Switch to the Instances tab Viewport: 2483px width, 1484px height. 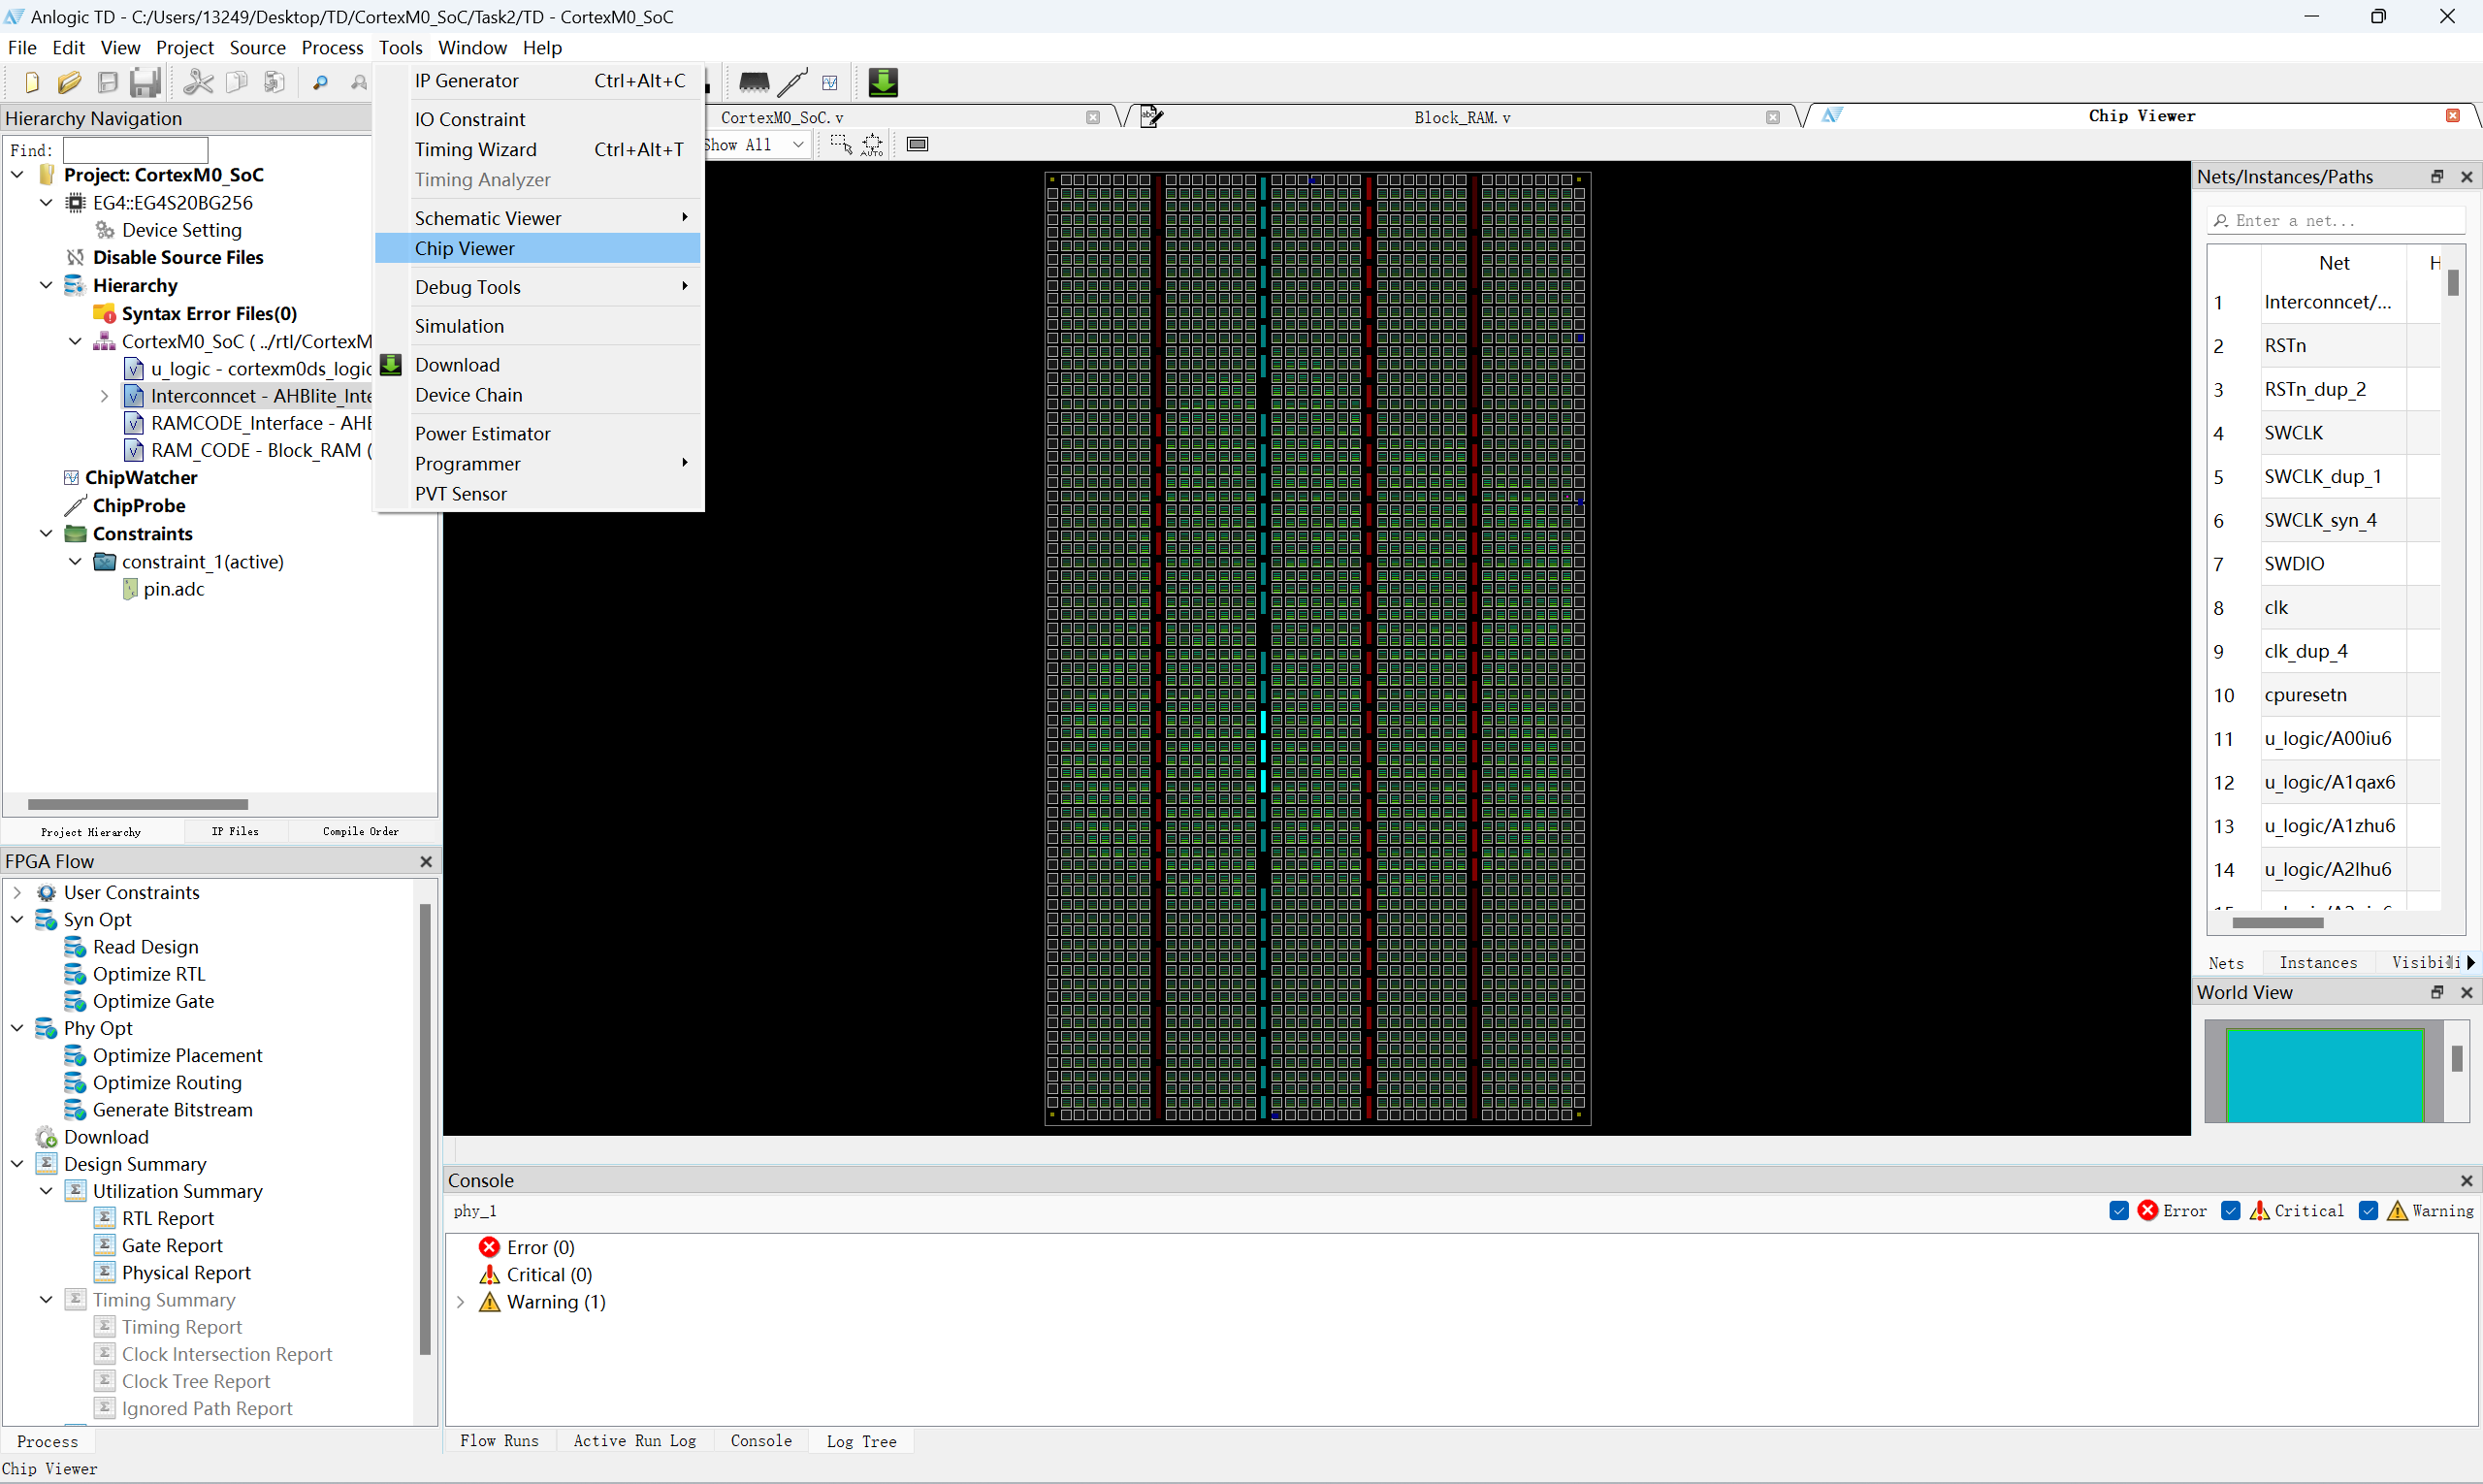pos(2317,962)
